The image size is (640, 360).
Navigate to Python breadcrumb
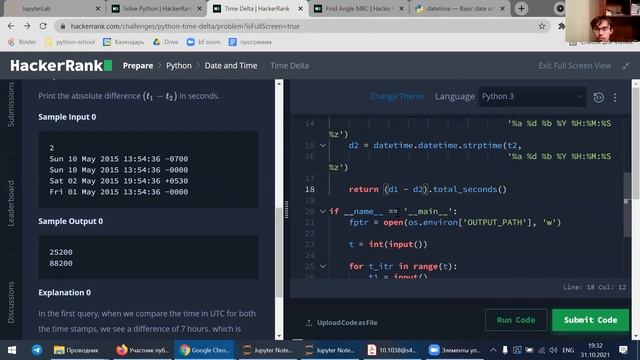pyautogui.click(x=179, y=66)
